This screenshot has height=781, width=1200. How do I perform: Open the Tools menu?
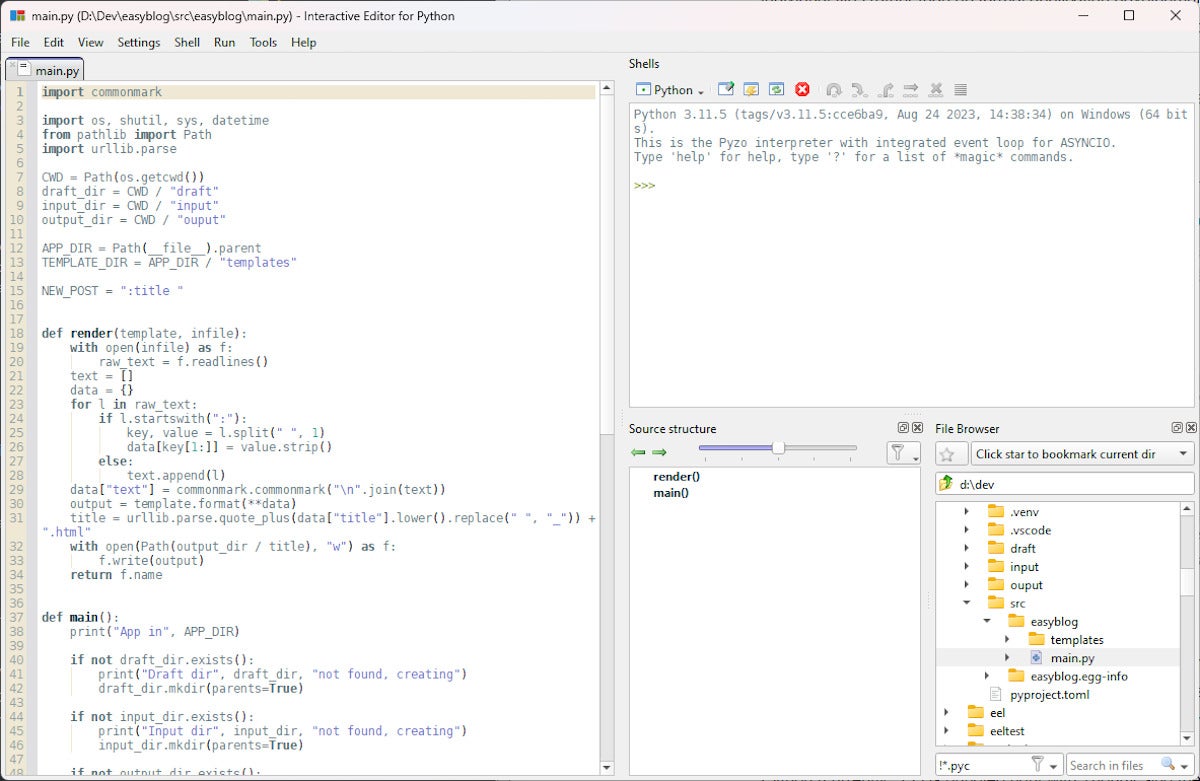263,42
